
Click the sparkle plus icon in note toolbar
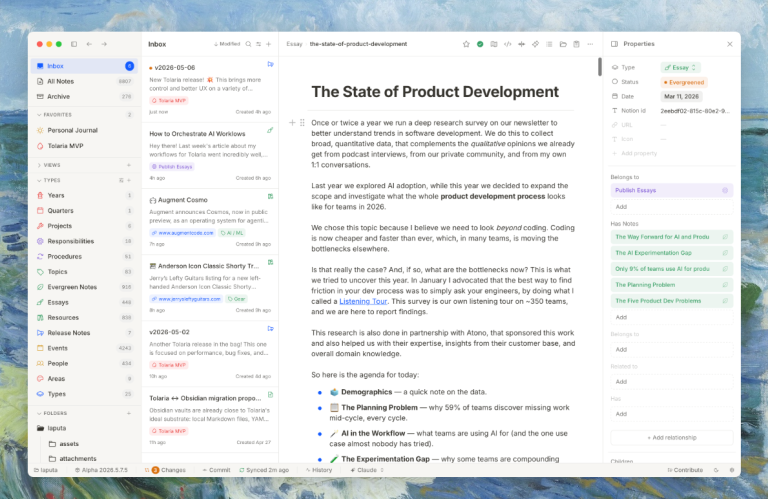tap(521, 44)
